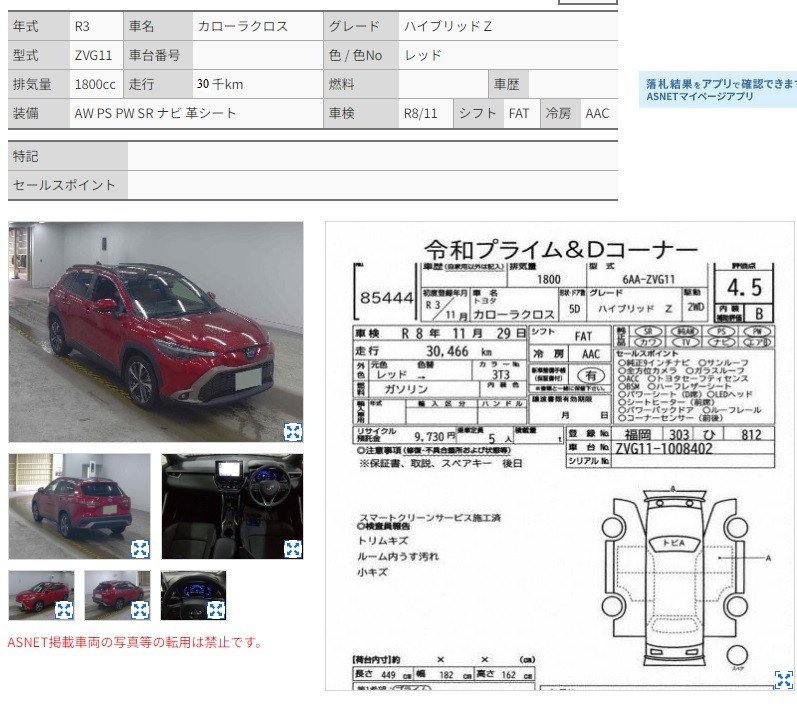
Task: Click the 車歴 label cell
Action: coord(508,84)
